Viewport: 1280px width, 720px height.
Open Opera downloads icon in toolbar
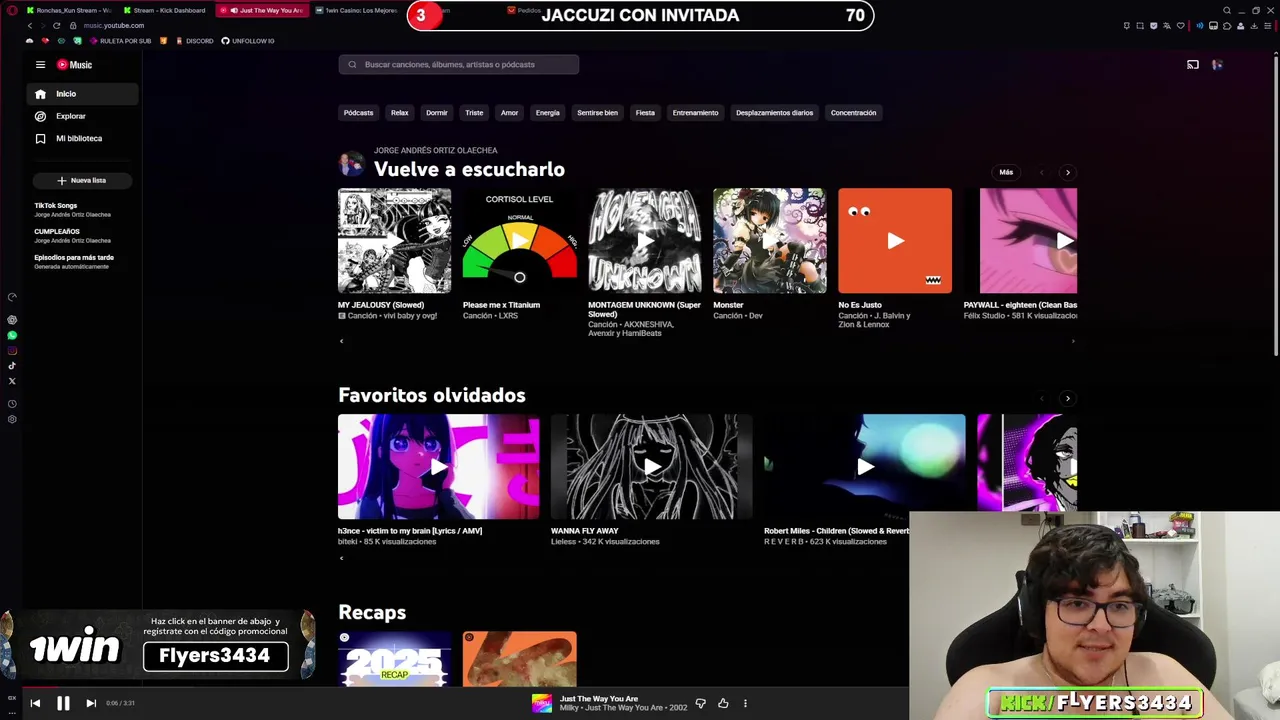tap(1254, 26)
